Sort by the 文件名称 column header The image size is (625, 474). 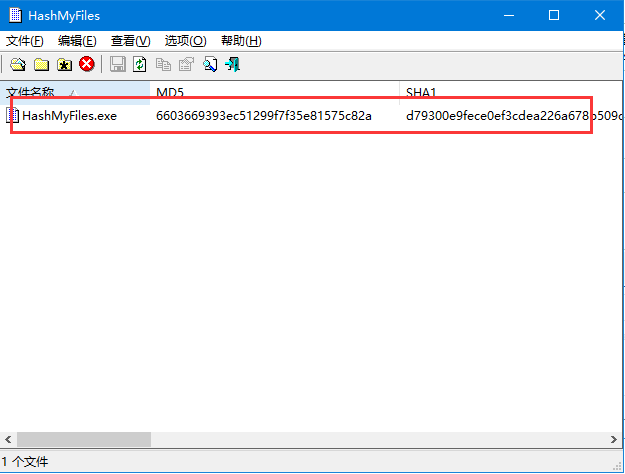pos(75,92)
